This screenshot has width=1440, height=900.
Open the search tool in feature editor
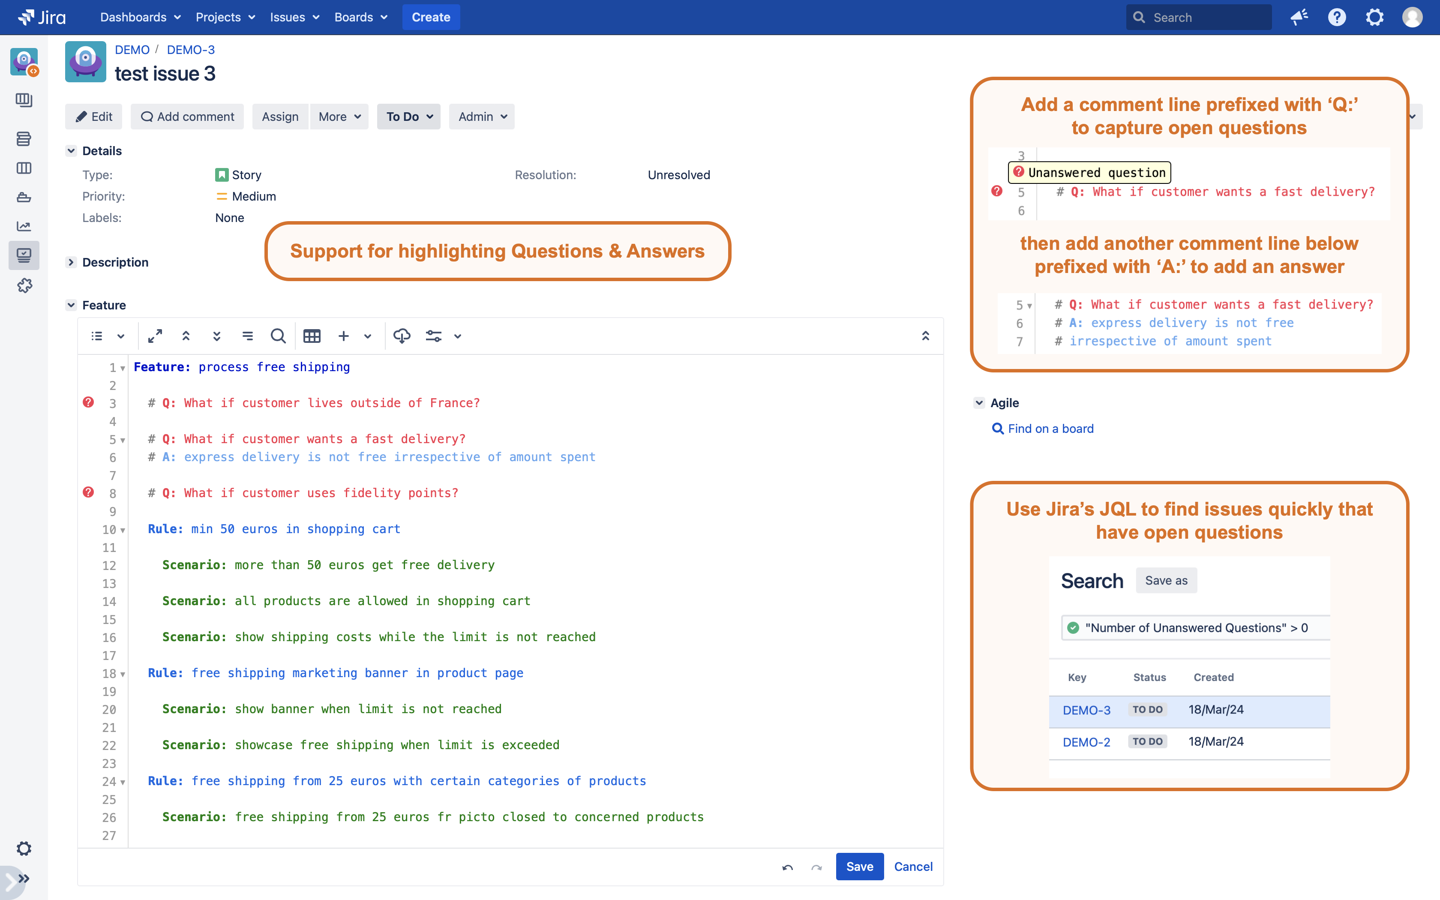(278, 336)
